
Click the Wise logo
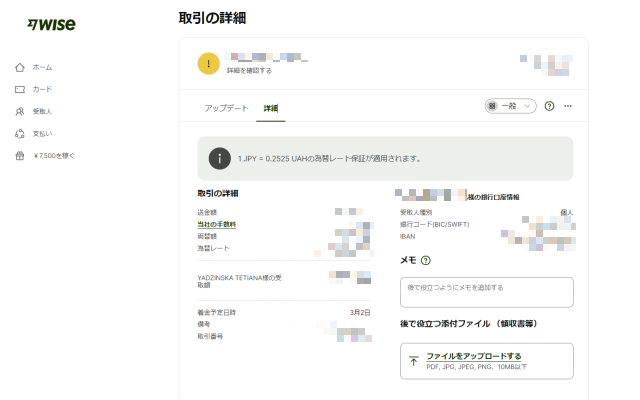click(x=50, y=23)
